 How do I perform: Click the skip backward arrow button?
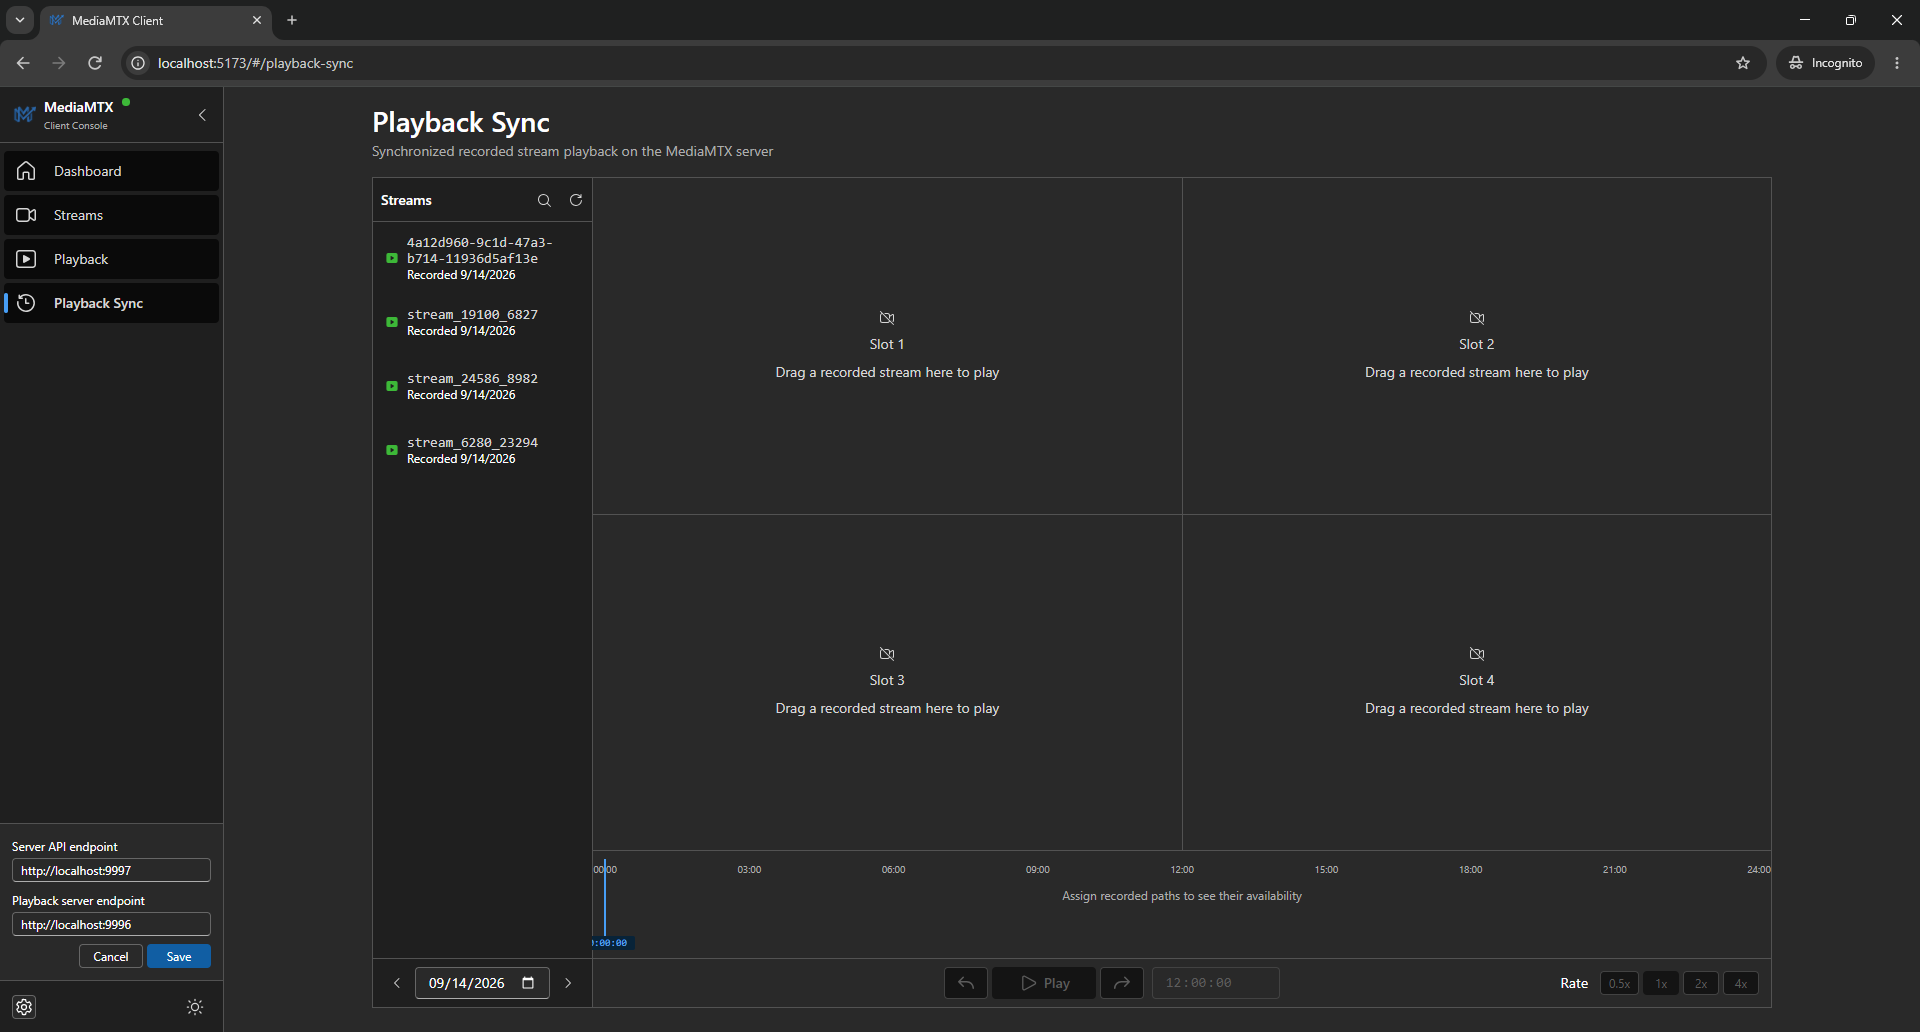tap(966, 983)
